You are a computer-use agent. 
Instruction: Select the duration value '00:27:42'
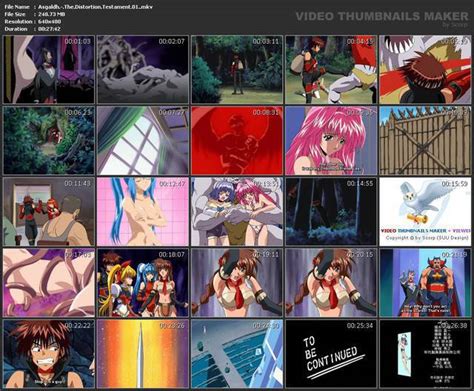coord(49,29)
